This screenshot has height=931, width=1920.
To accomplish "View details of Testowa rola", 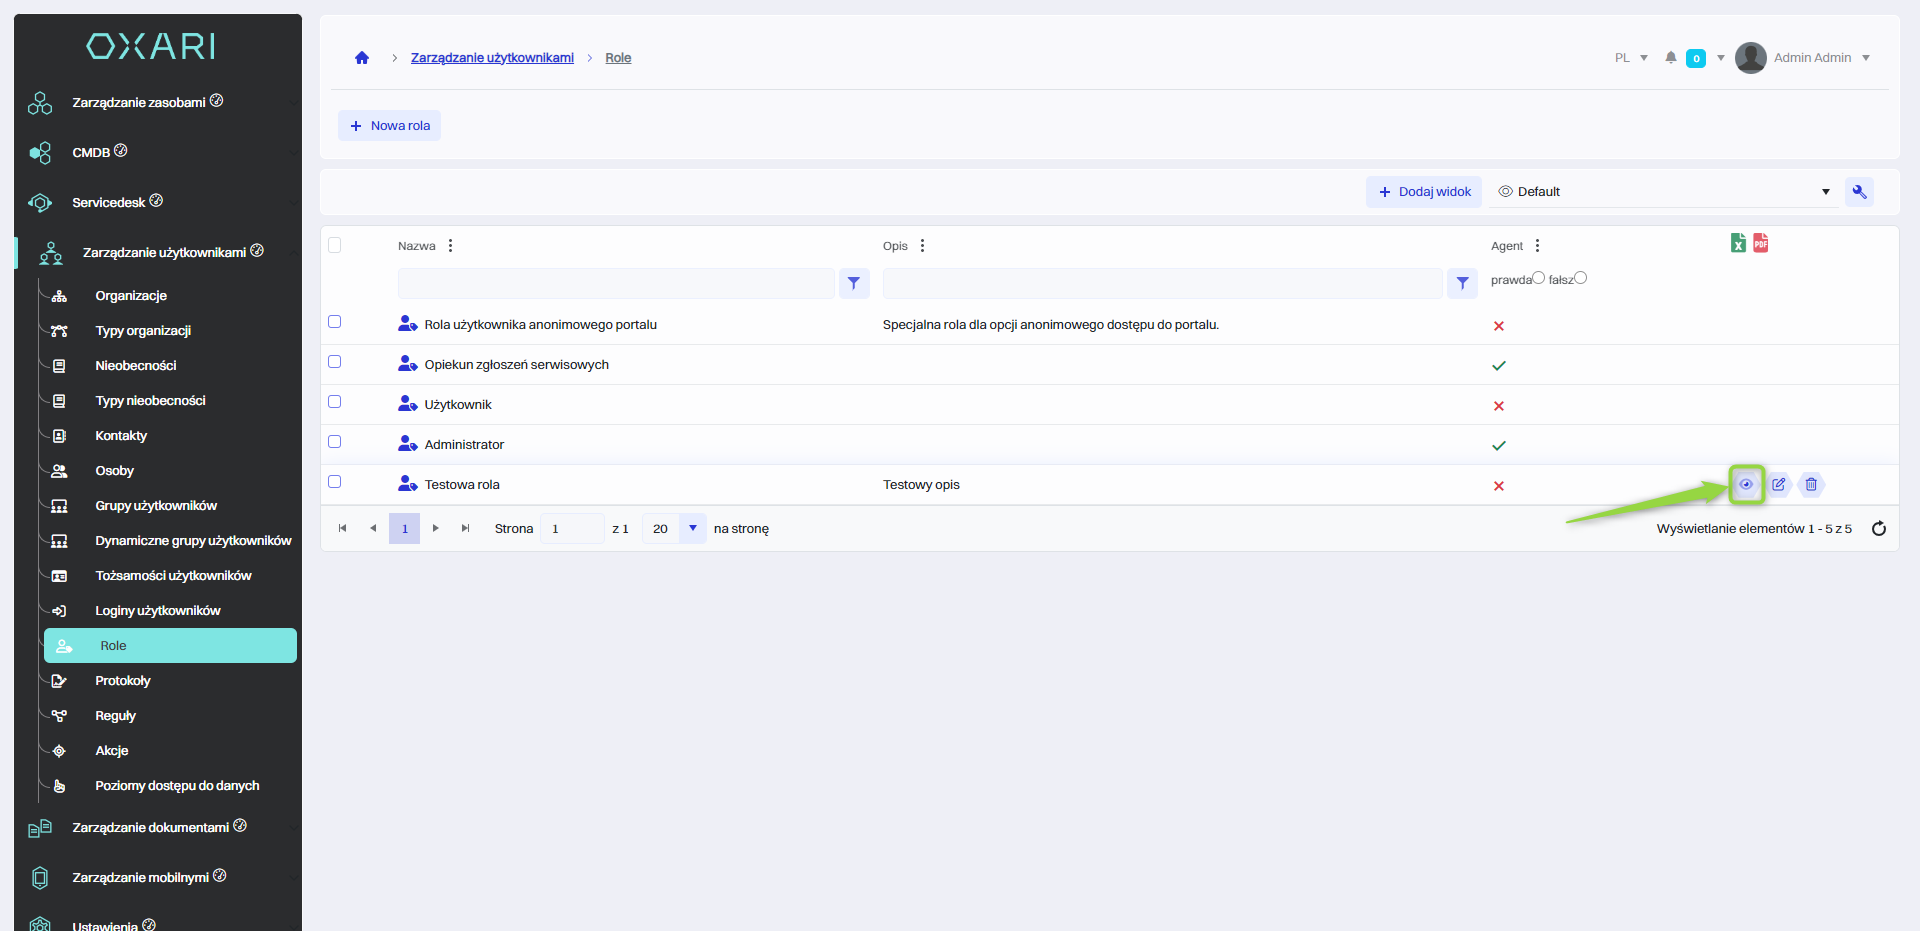I will point(1746,485).
